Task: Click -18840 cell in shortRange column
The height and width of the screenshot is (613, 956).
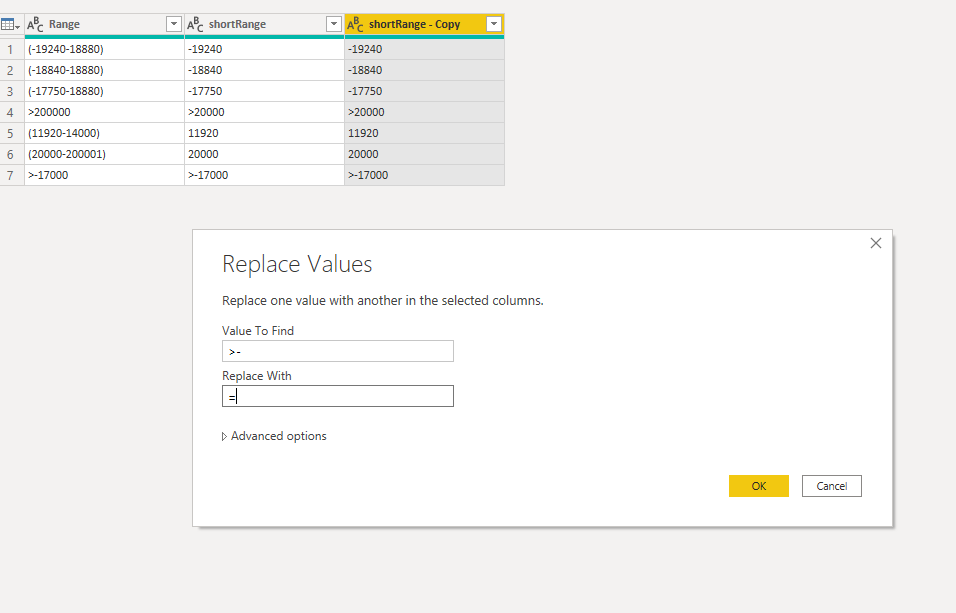Action: [x=264, y=70]
